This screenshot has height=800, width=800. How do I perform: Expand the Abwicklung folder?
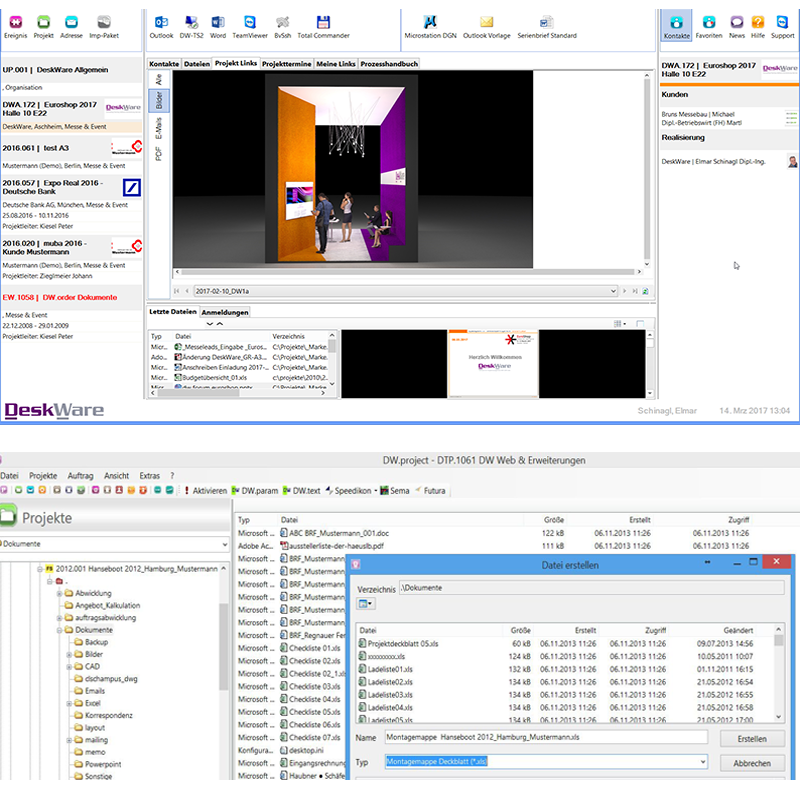[x=59, y=593]
